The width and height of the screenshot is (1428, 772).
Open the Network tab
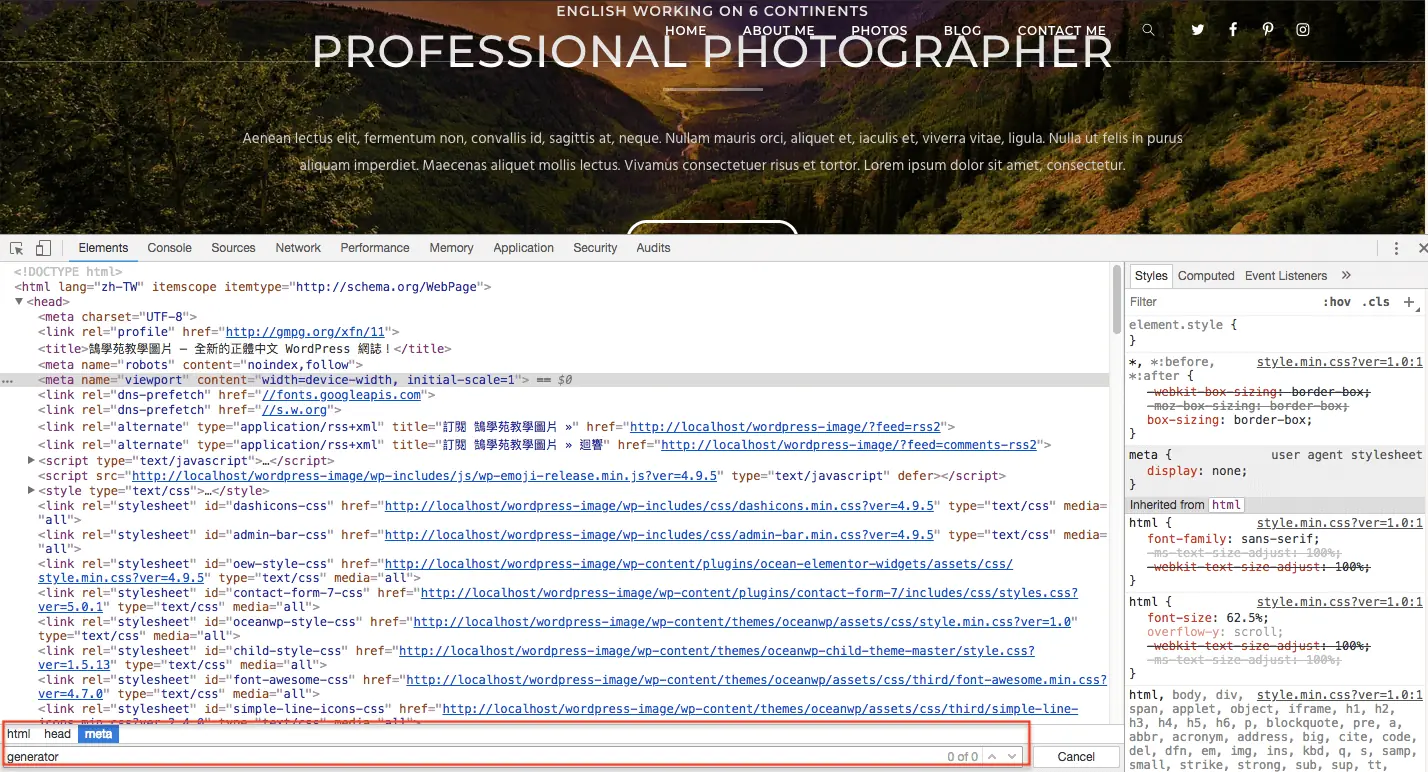click(x=298, y=248)
